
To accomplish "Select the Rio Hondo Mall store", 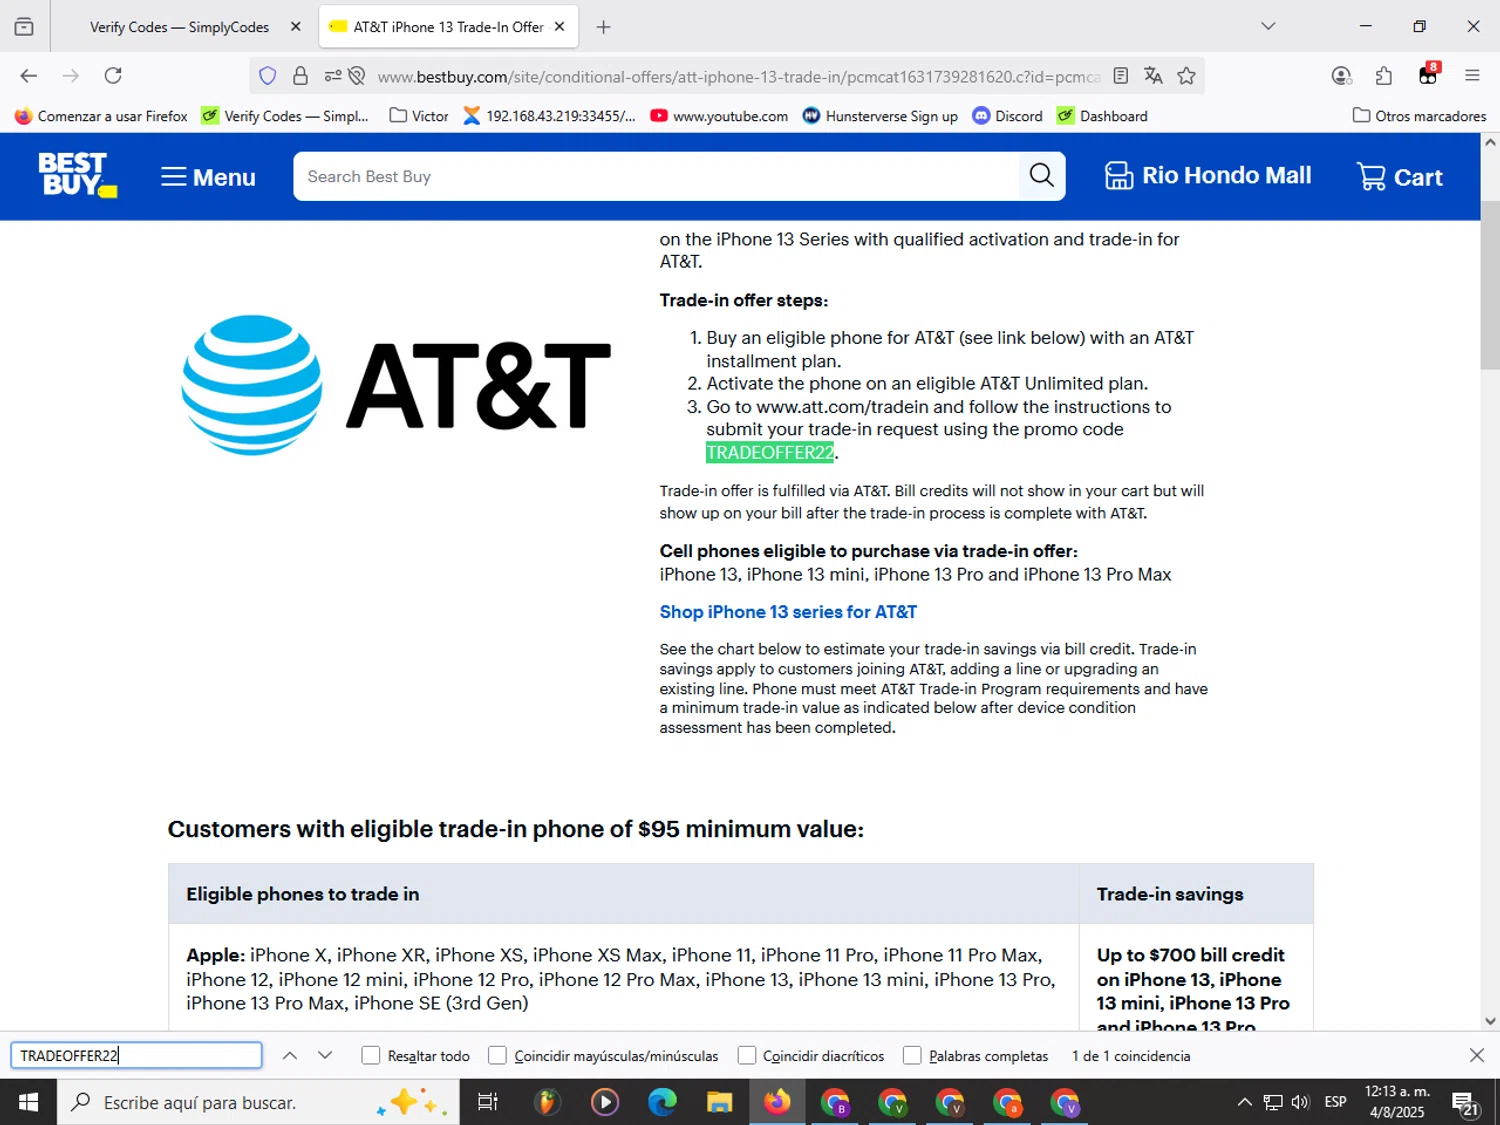I will pos(1207,176).
